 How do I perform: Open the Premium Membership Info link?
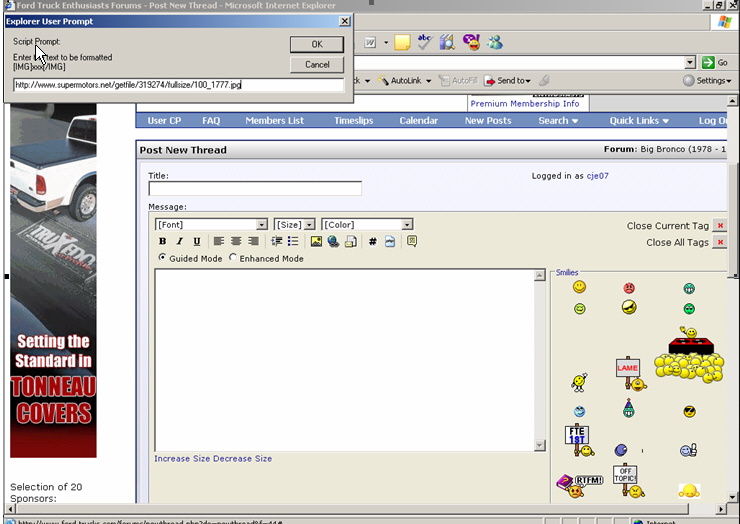coord(524,103)
